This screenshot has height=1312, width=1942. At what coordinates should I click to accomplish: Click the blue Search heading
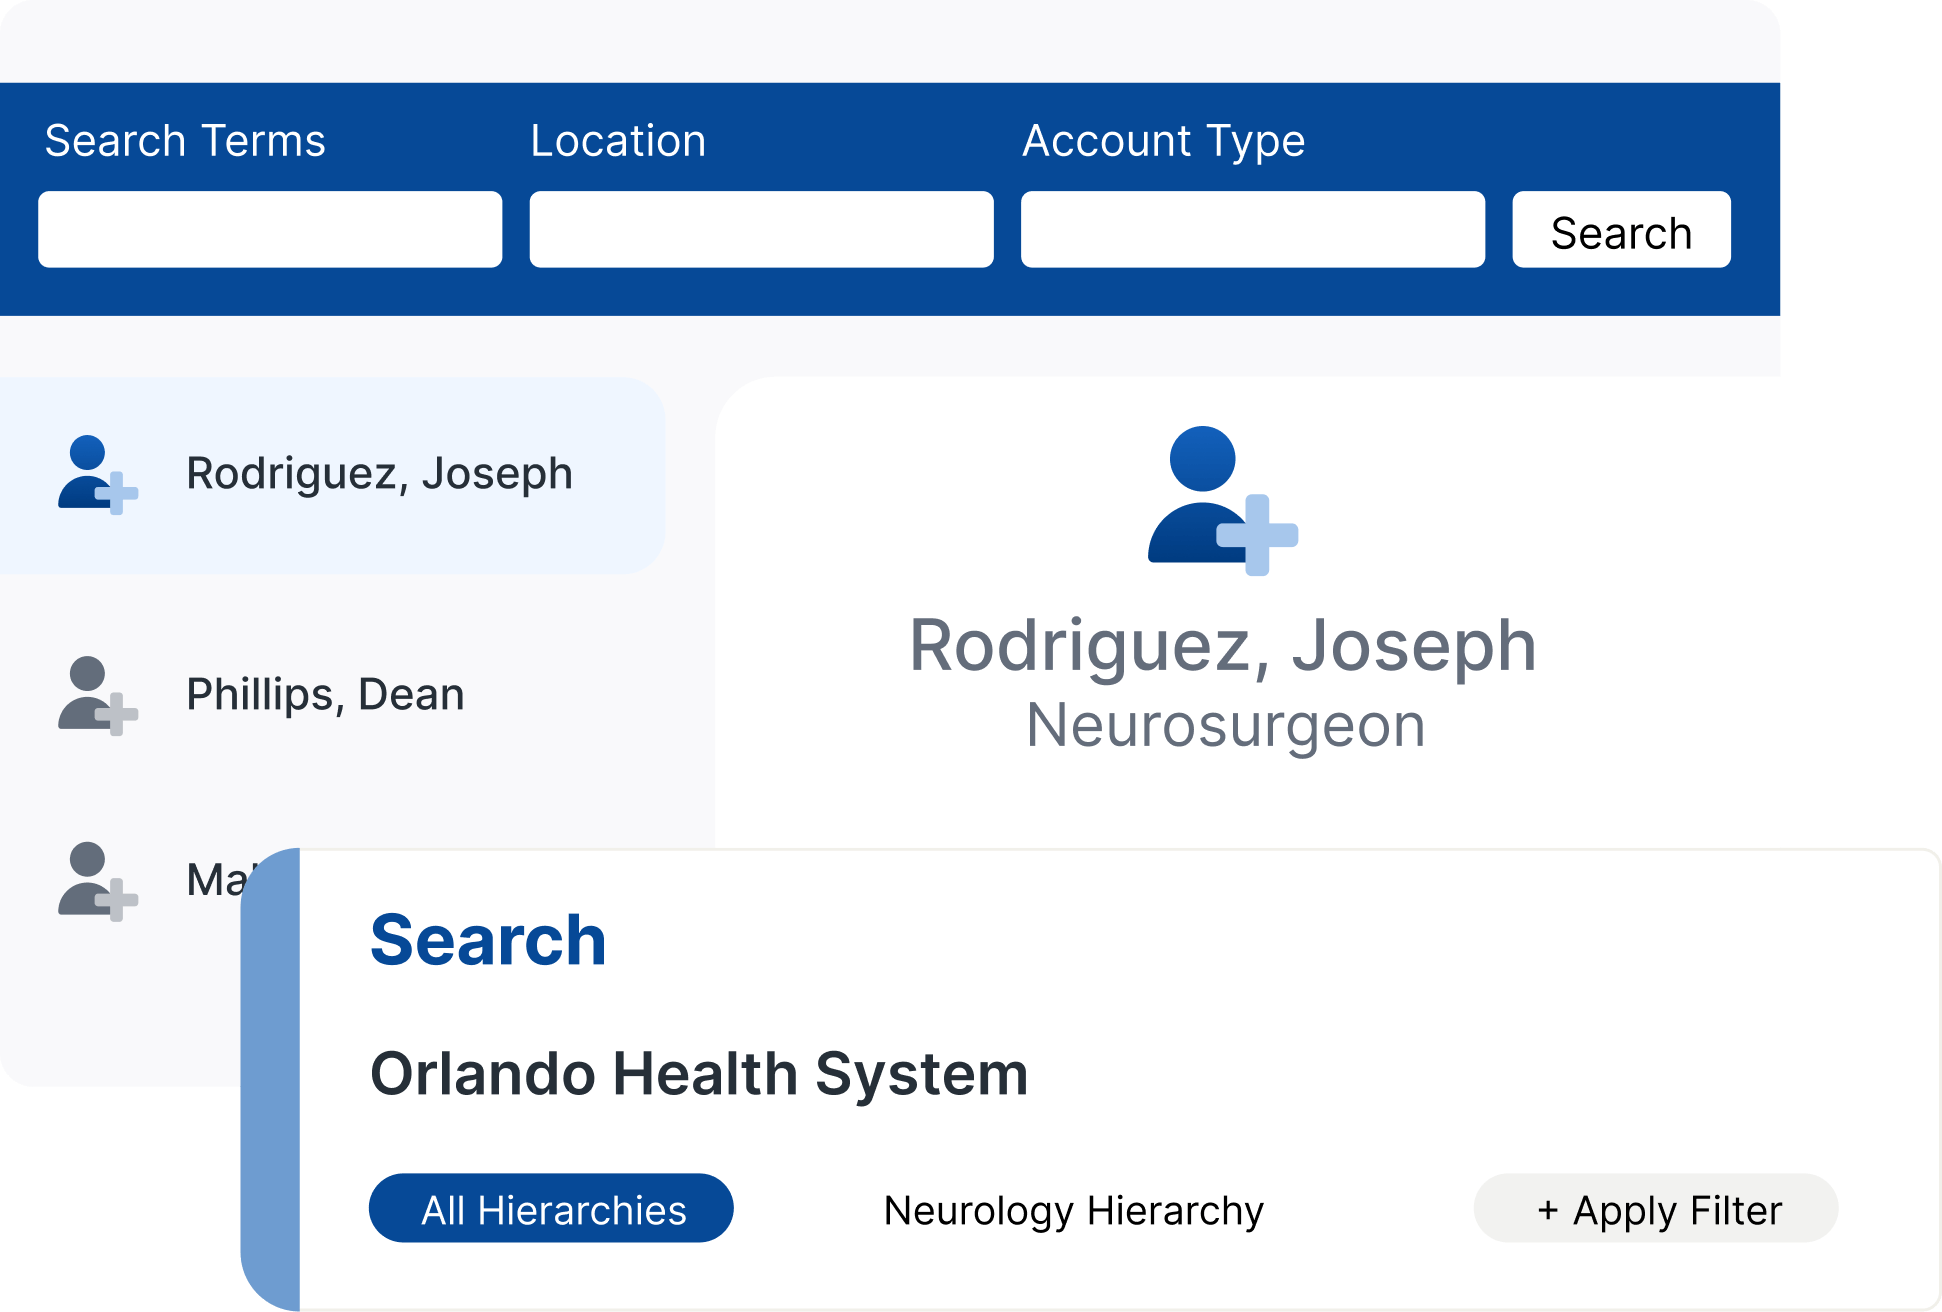point(488,941)
